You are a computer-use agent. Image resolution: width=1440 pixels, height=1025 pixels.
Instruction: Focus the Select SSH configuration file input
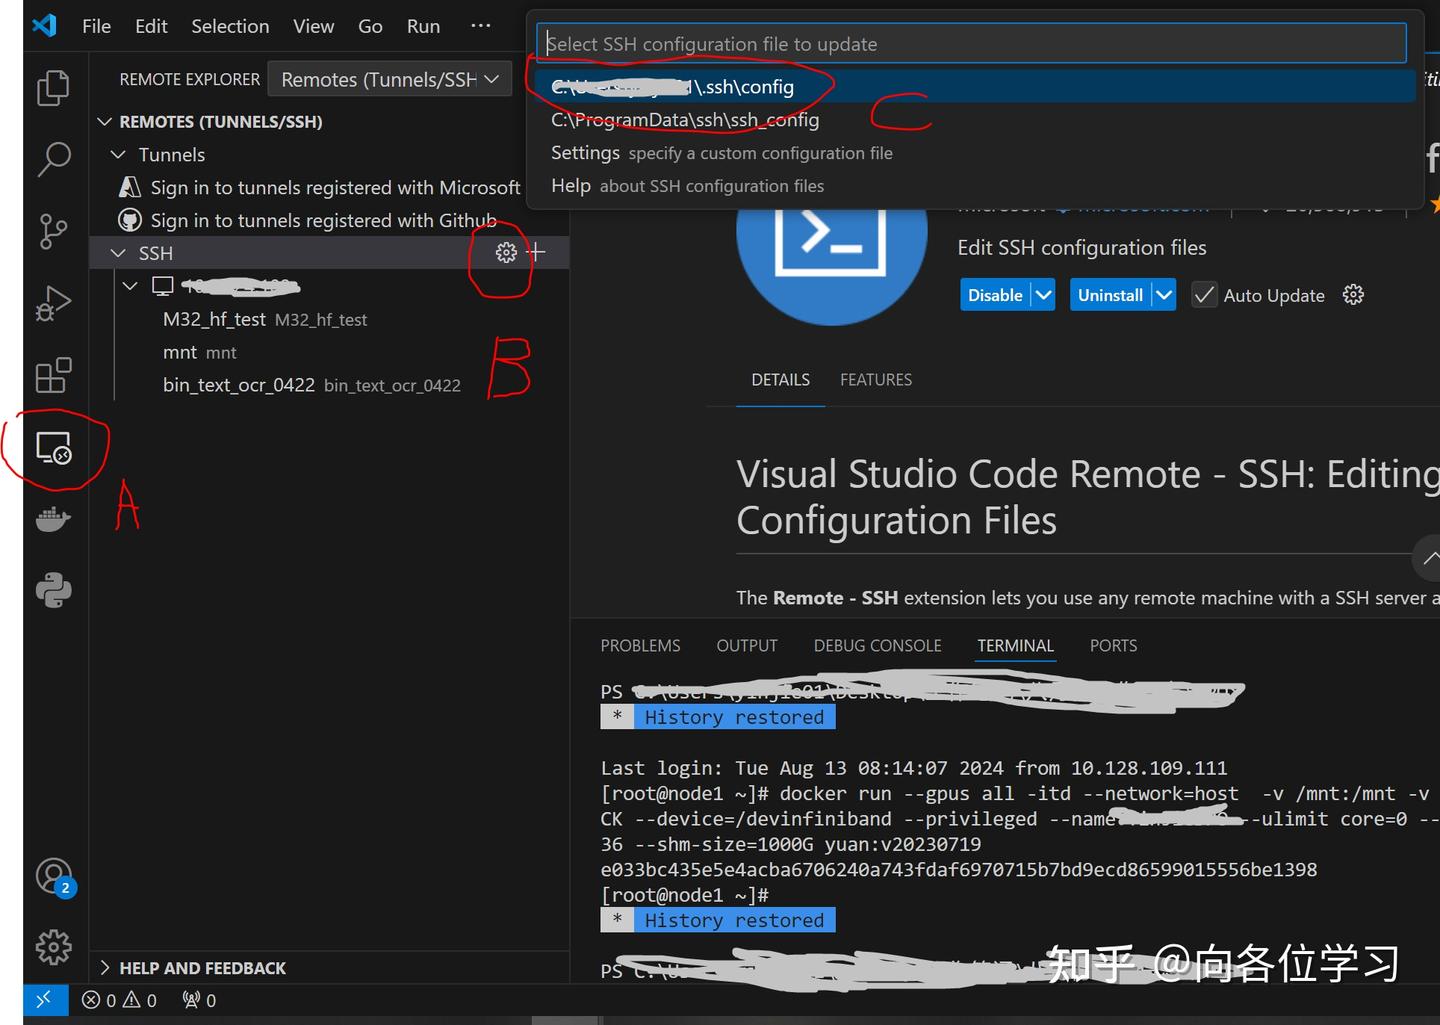971,43
